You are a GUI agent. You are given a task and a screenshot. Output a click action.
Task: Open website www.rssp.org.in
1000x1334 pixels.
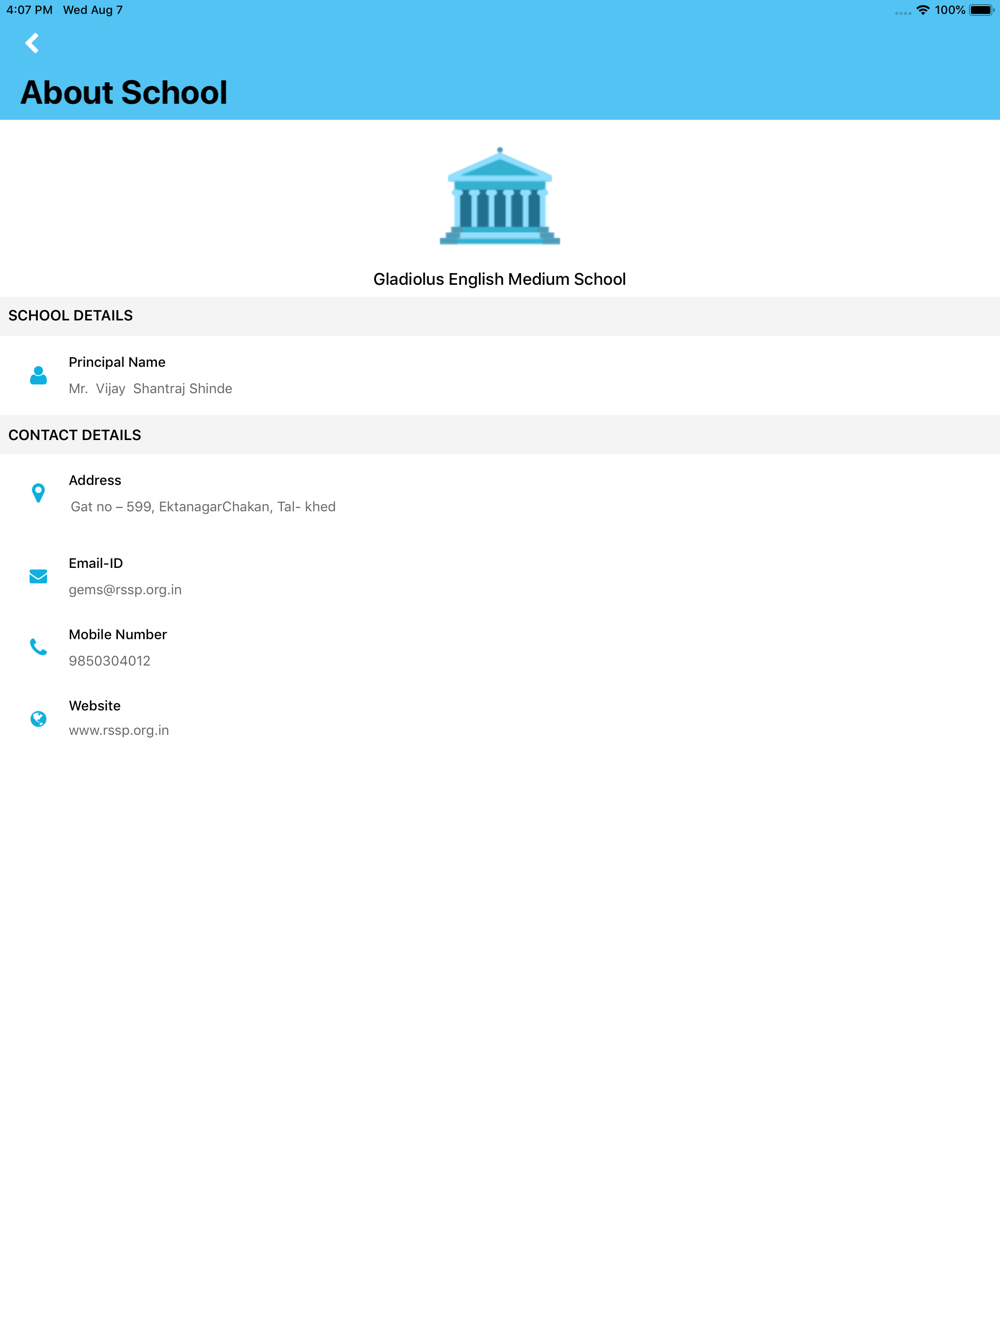pyautogui.click(x=118, y=730)
